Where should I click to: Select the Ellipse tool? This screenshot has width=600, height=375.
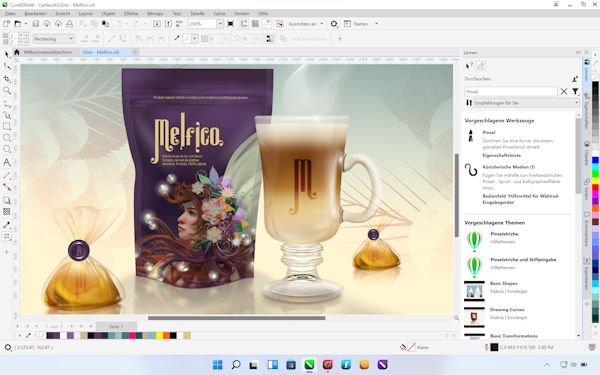[7, 138]
